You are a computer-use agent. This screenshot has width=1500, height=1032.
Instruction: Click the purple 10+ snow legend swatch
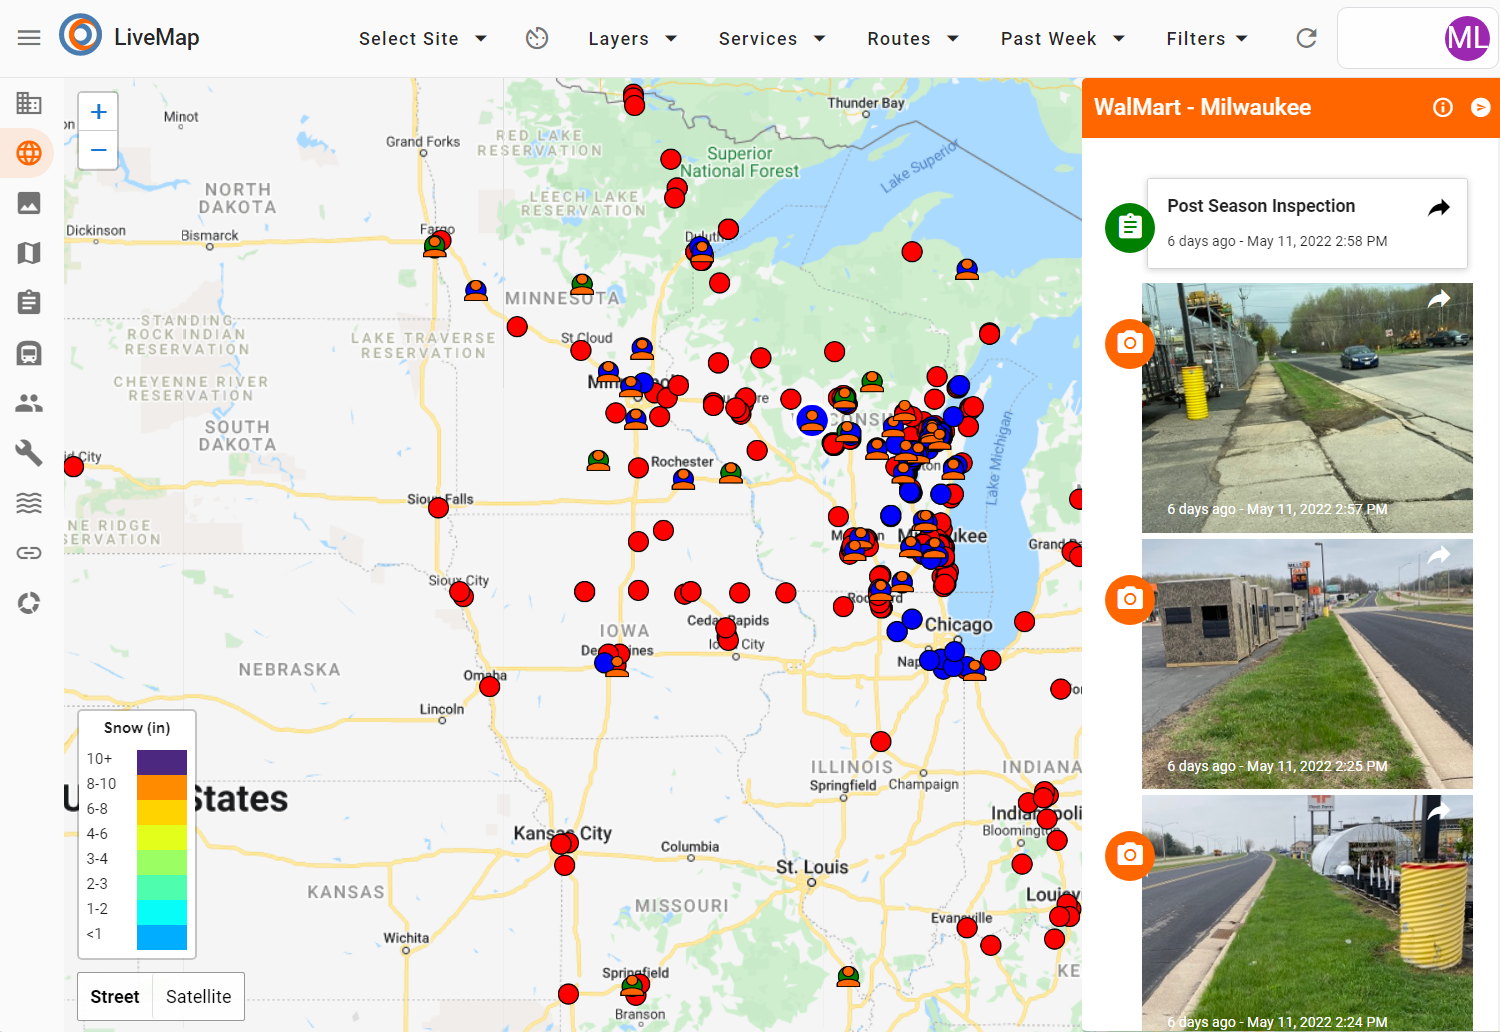pyautogui.click(x=162, y=761)
